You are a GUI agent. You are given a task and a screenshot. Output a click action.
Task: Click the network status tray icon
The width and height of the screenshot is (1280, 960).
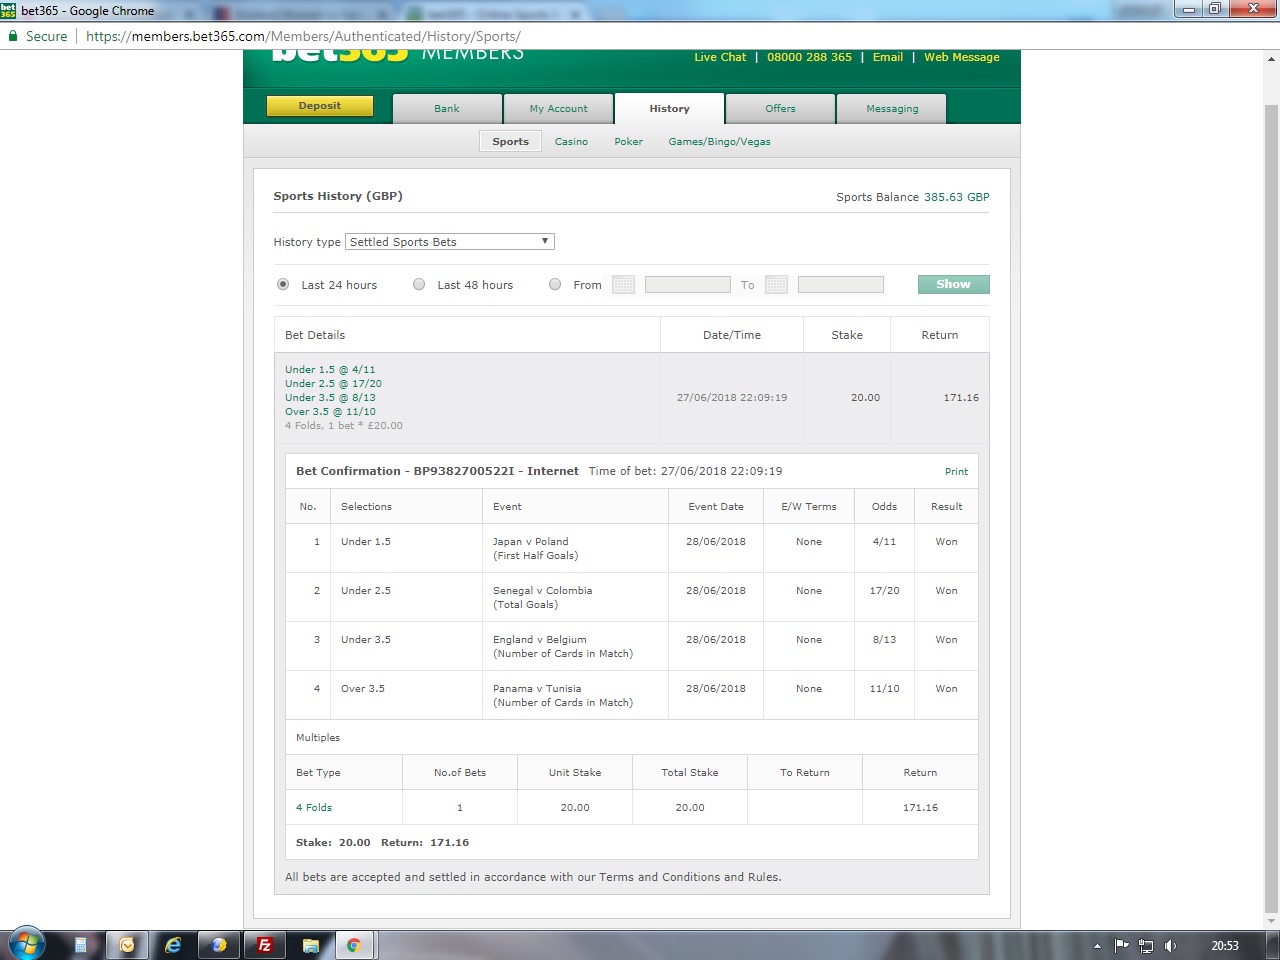pyautogui.click(x=1146, y=945)
